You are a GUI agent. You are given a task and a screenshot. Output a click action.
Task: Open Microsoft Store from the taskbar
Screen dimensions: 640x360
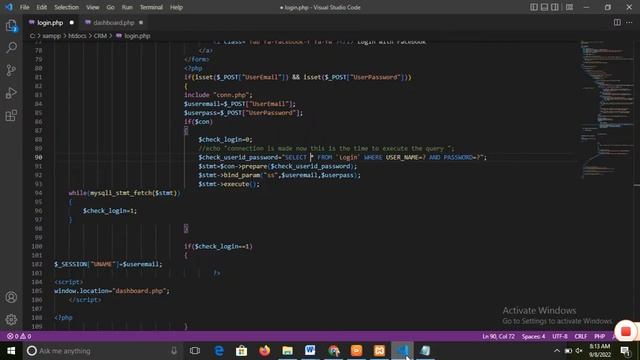[242, 351]
